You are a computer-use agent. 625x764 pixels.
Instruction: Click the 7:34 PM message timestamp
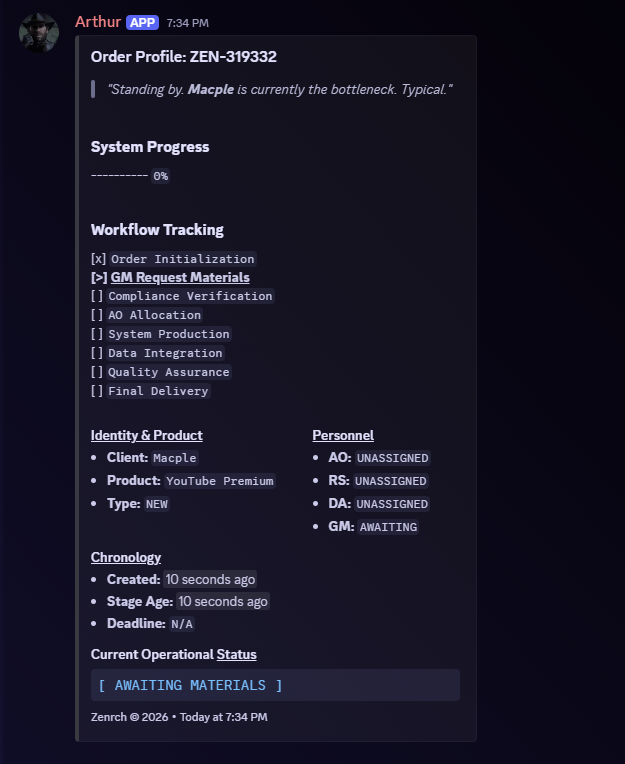[x=188, y=23]
